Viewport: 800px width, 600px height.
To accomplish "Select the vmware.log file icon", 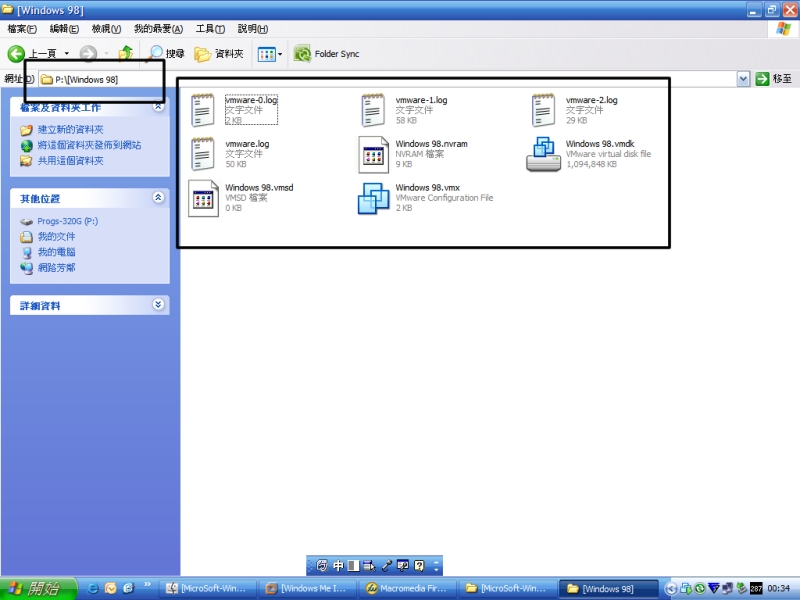I will [x=203, y=154].
